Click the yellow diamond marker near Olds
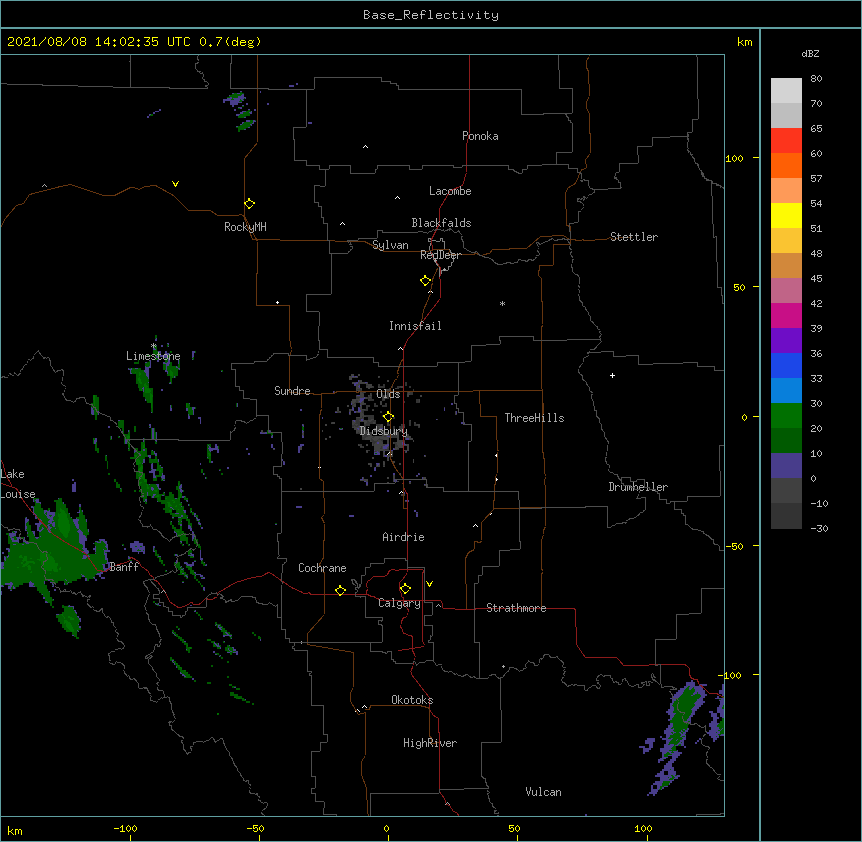Image resolution: width=862 pixels, height=842 pixels. coord(388,417)
